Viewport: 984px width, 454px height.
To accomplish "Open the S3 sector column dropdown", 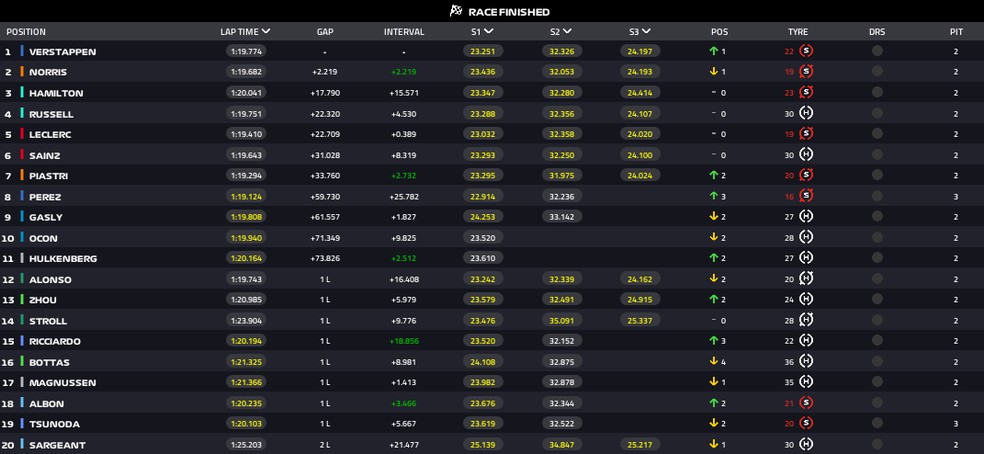I will 646,31.
